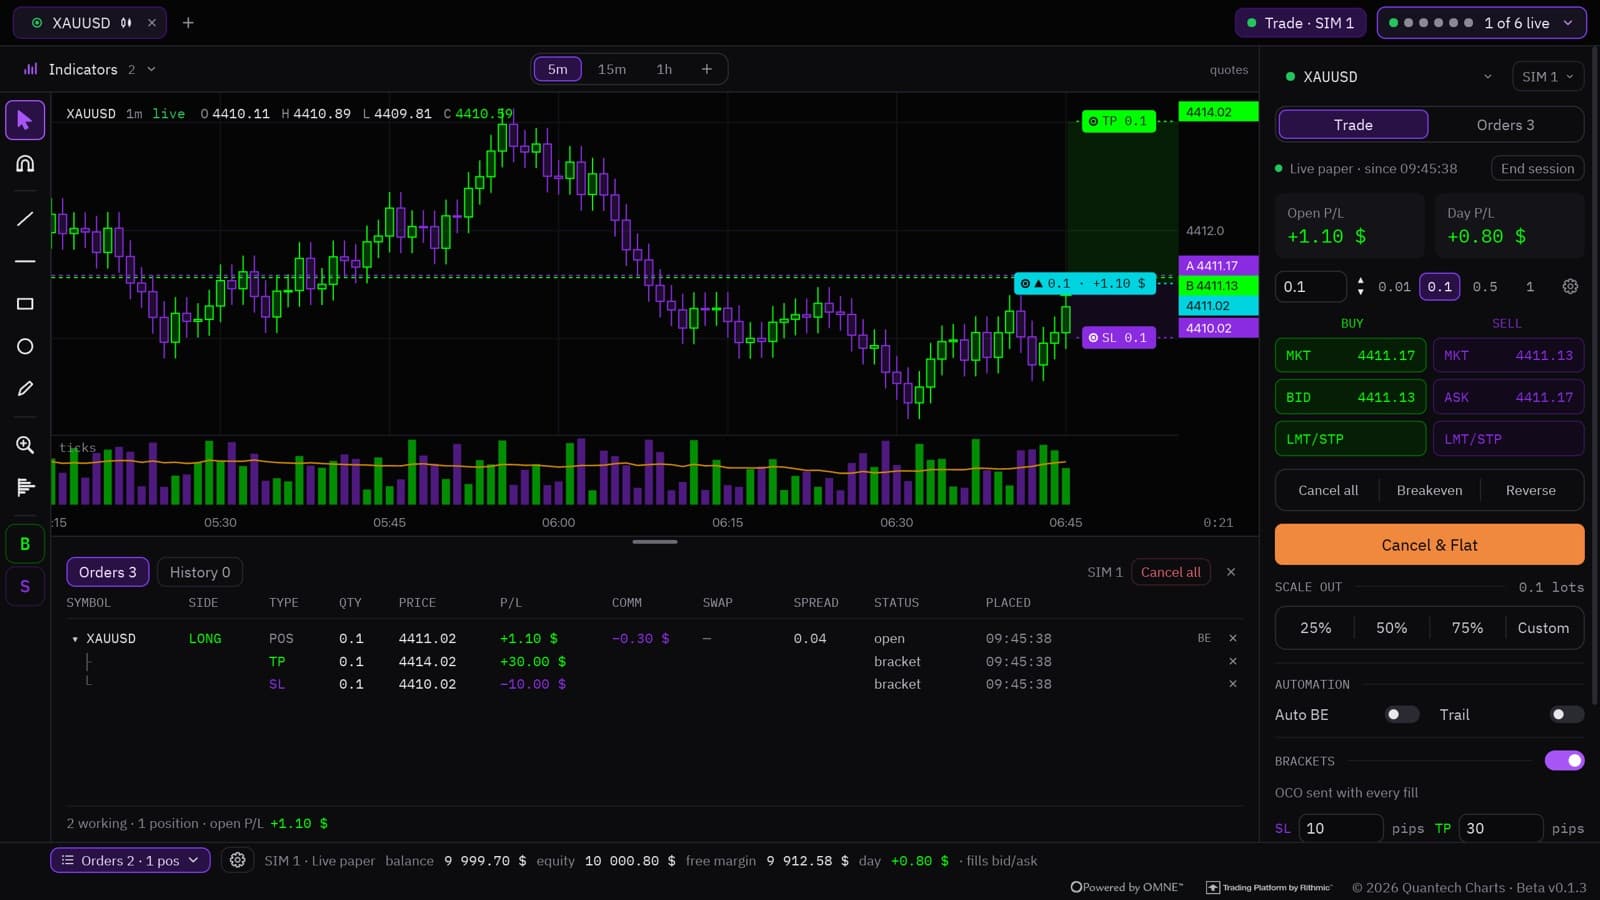Screen dimensions: 1600x900
Task: Click the purple S sell shortcut
Action: pyautogui.click(x=25, y=586)
